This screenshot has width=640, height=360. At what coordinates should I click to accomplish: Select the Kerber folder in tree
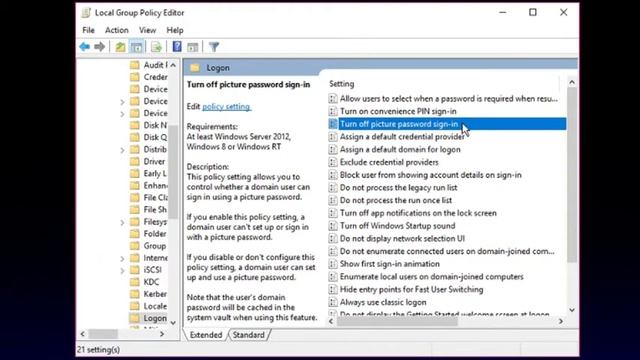pyautogui.click(x=155, y=294)
